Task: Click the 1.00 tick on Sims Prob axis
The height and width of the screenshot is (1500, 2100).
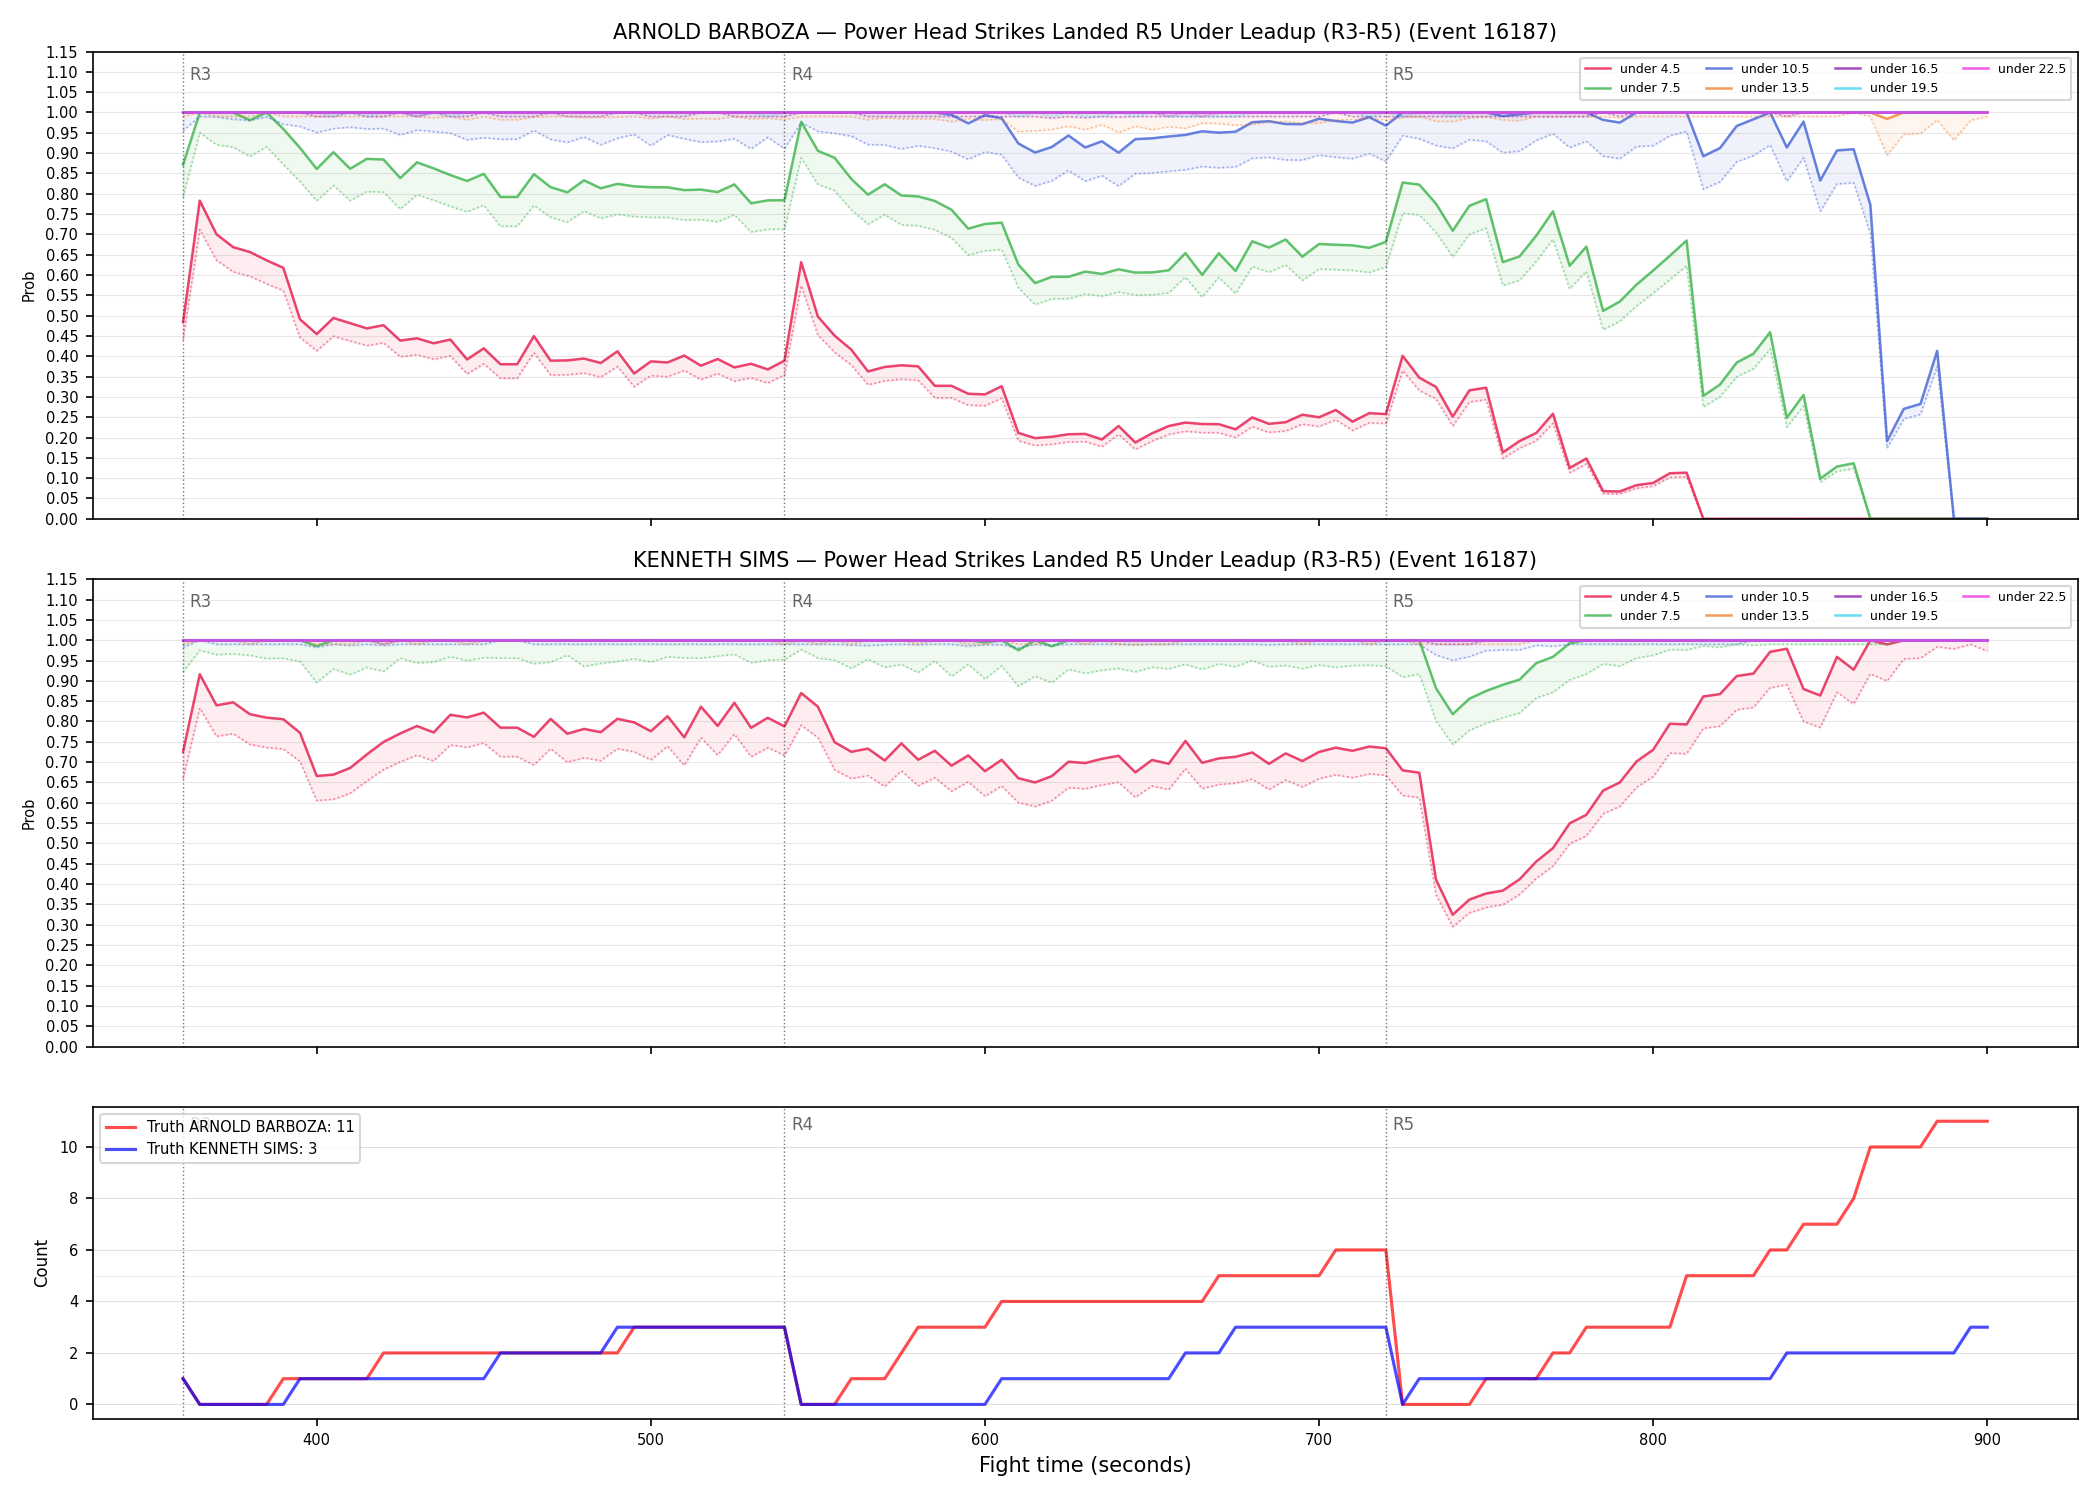Action: (62, 640)
